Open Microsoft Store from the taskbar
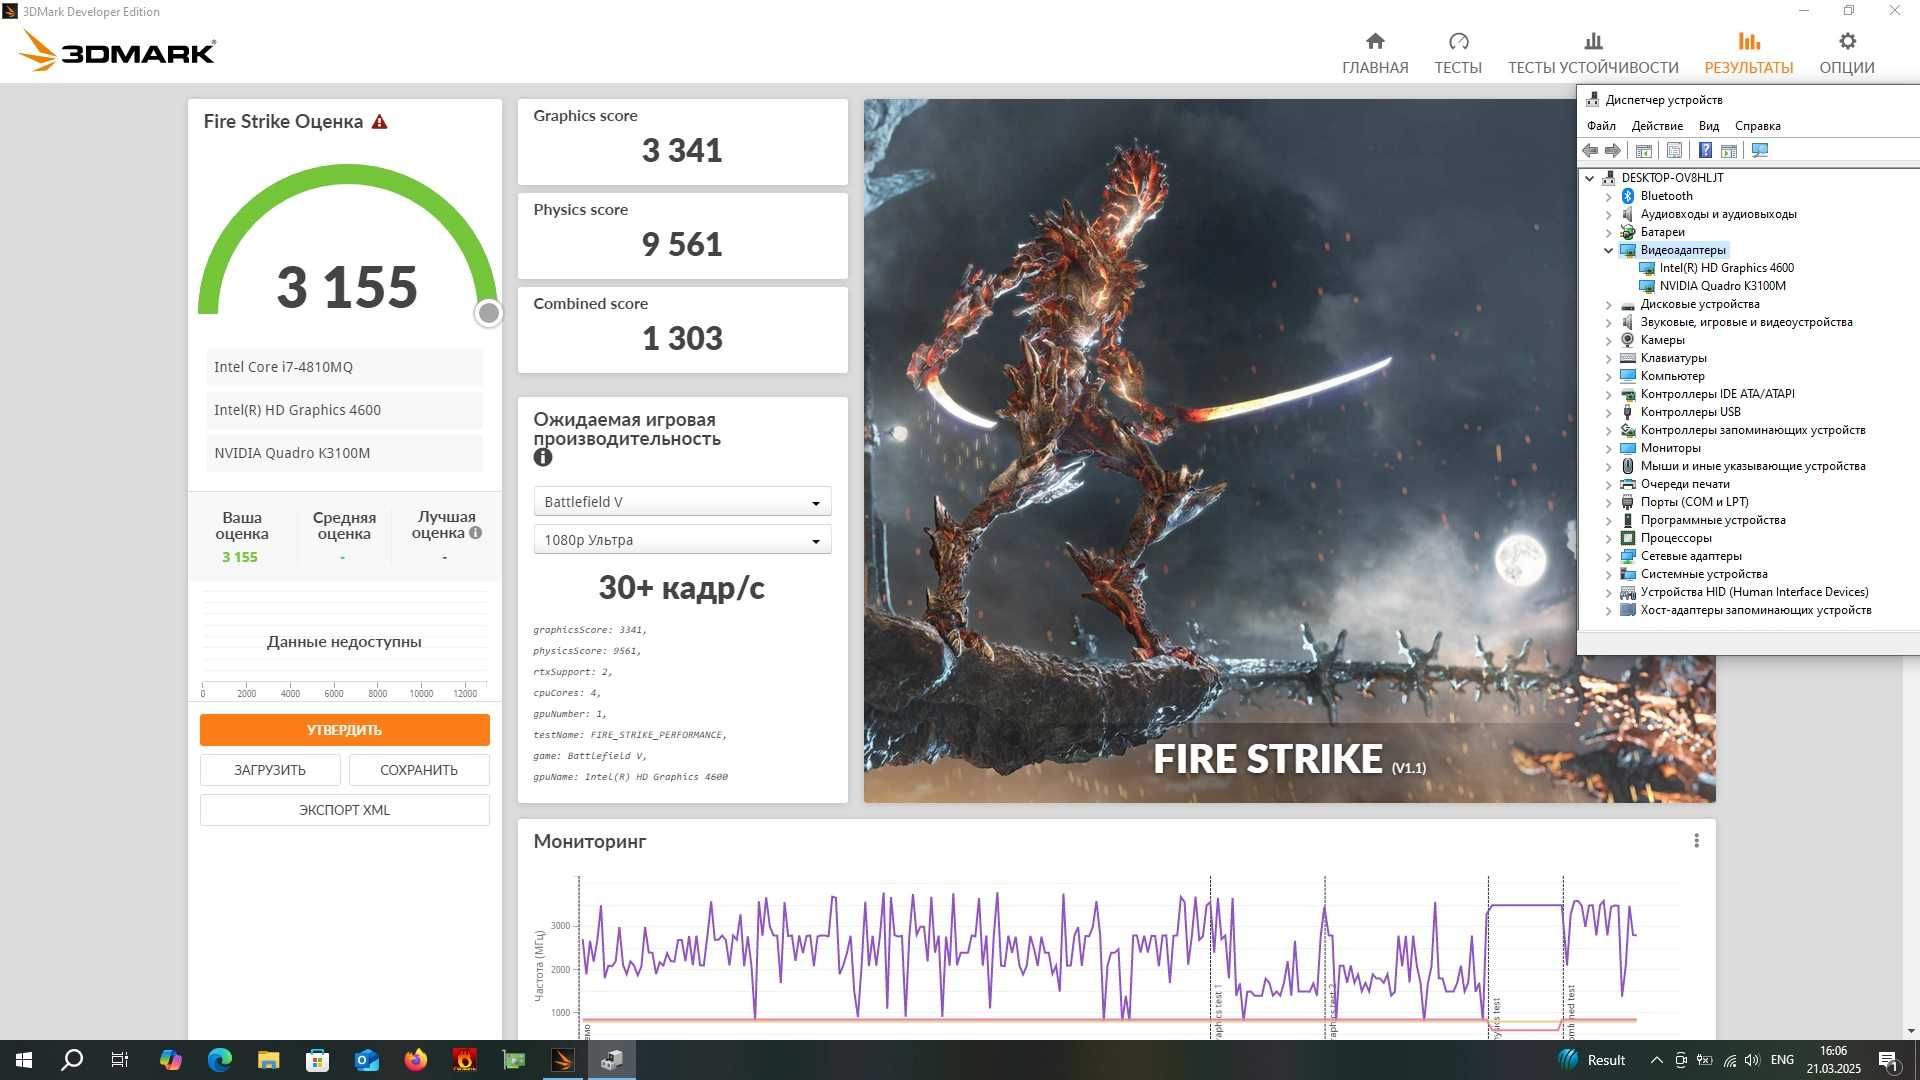Viewport: 1920px width, 1080px height. (x=317, y=1060)
